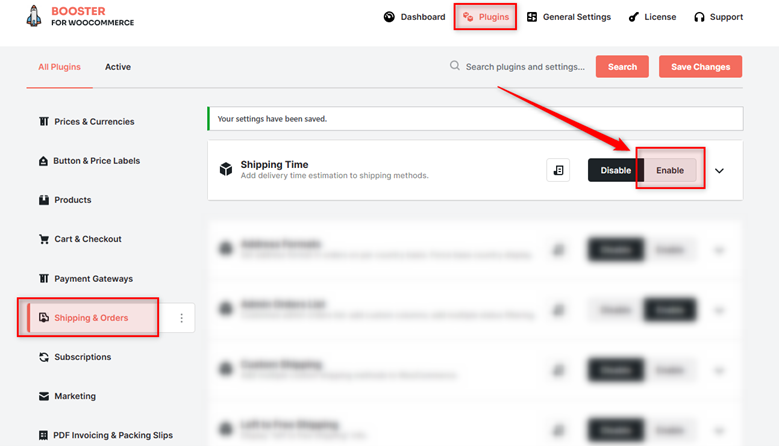Image resolution: width=779 pixels, height=446 pixels.
Task: Open three-dot menu beside Shipping & Orders
Action: tap(181, 318)
